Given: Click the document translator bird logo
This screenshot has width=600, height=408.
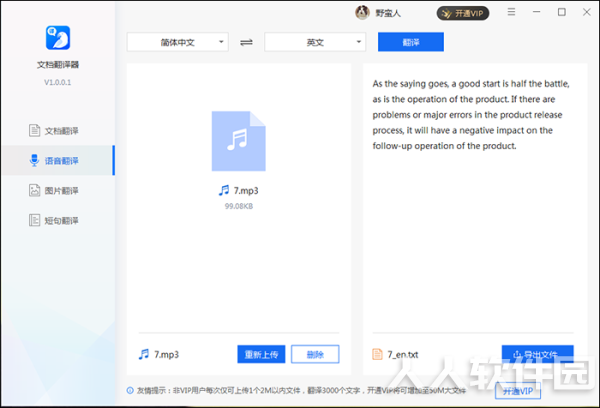Looking at the screenshot, I should pos(58,38).
